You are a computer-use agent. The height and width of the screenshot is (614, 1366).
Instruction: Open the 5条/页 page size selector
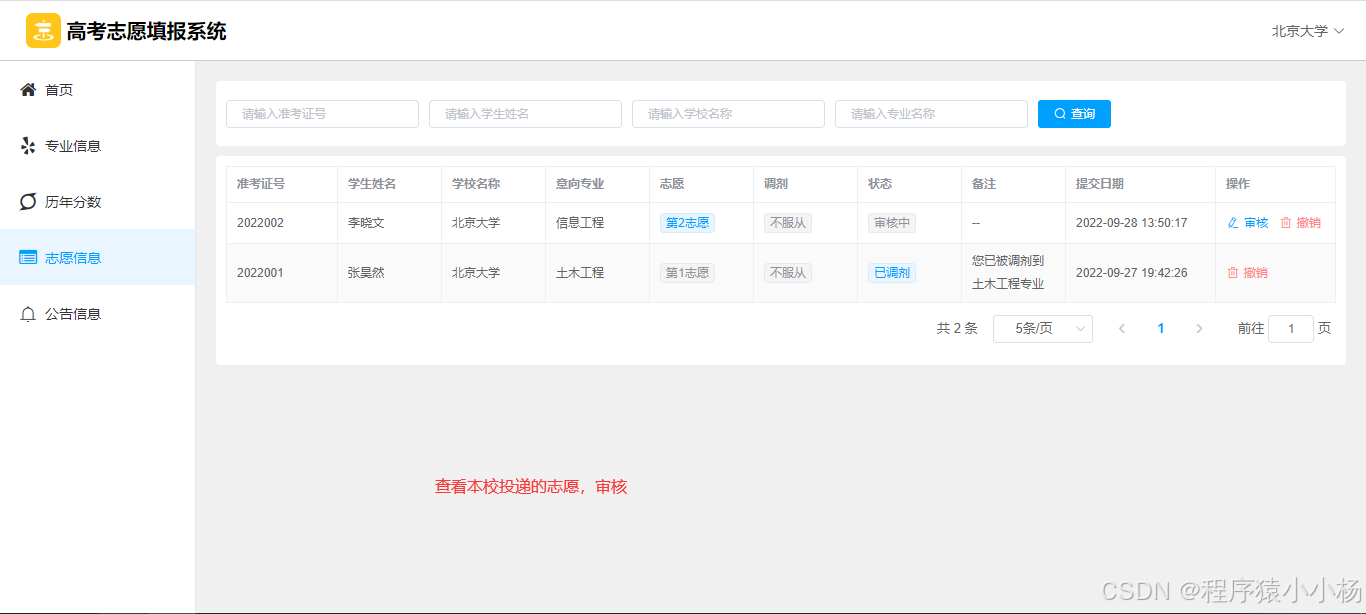point(1043,329)
